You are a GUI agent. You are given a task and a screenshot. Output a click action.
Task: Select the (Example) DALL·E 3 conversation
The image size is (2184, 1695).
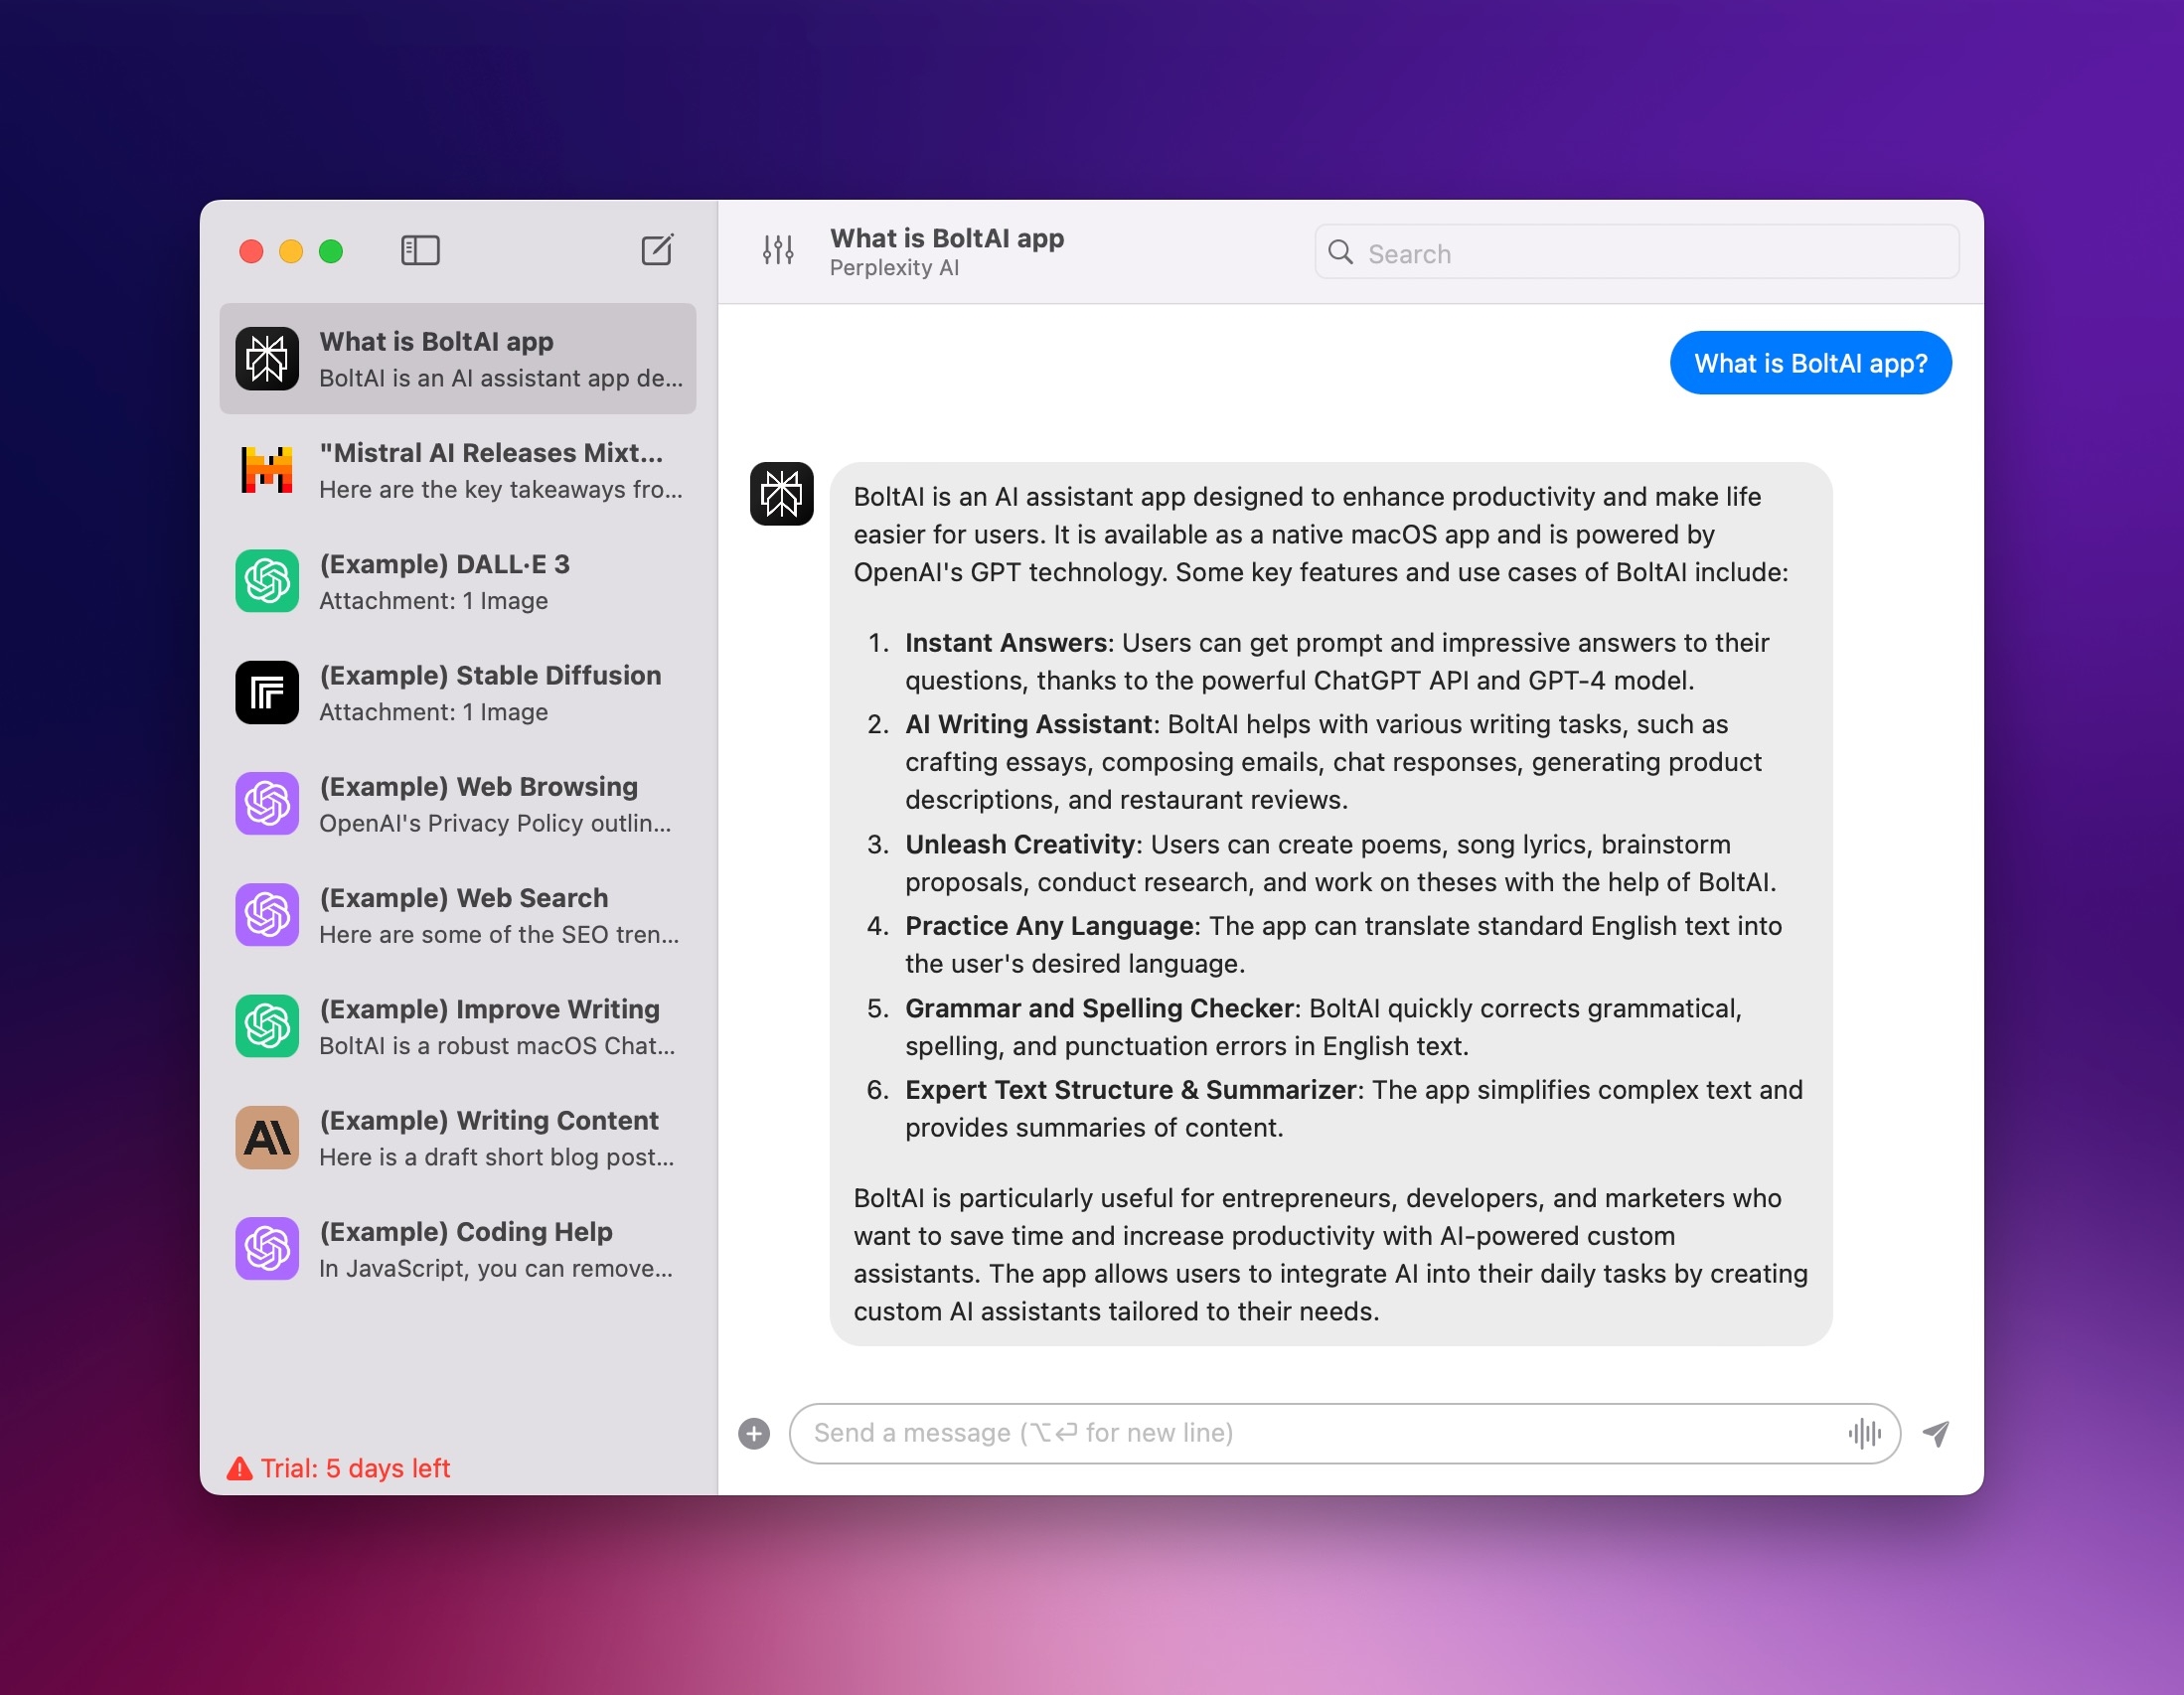[458, 581]
